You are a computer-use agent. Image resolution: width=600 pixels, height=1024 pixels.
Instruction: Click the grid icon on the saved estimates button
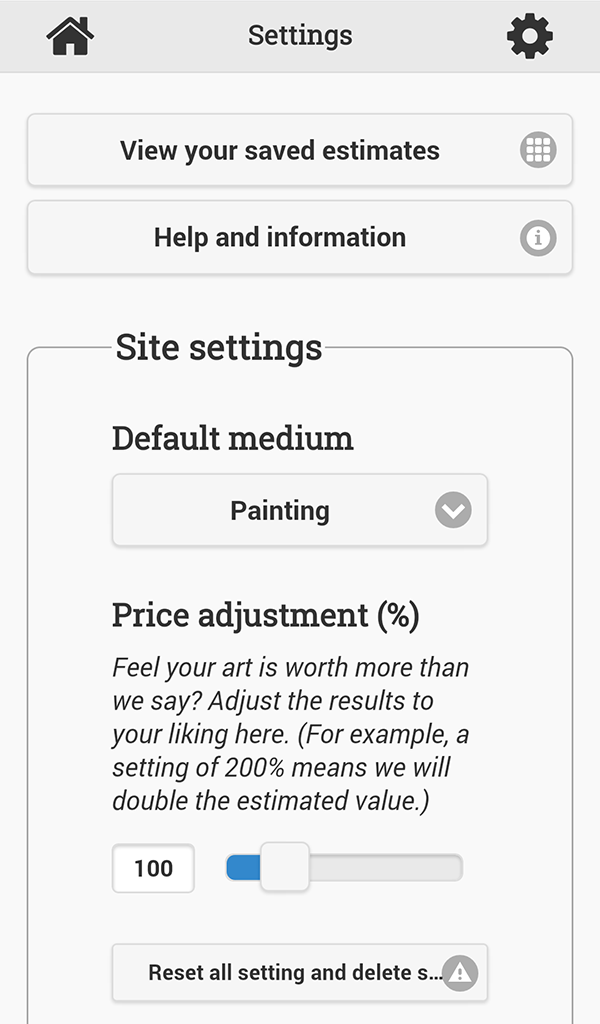point(538,150)
